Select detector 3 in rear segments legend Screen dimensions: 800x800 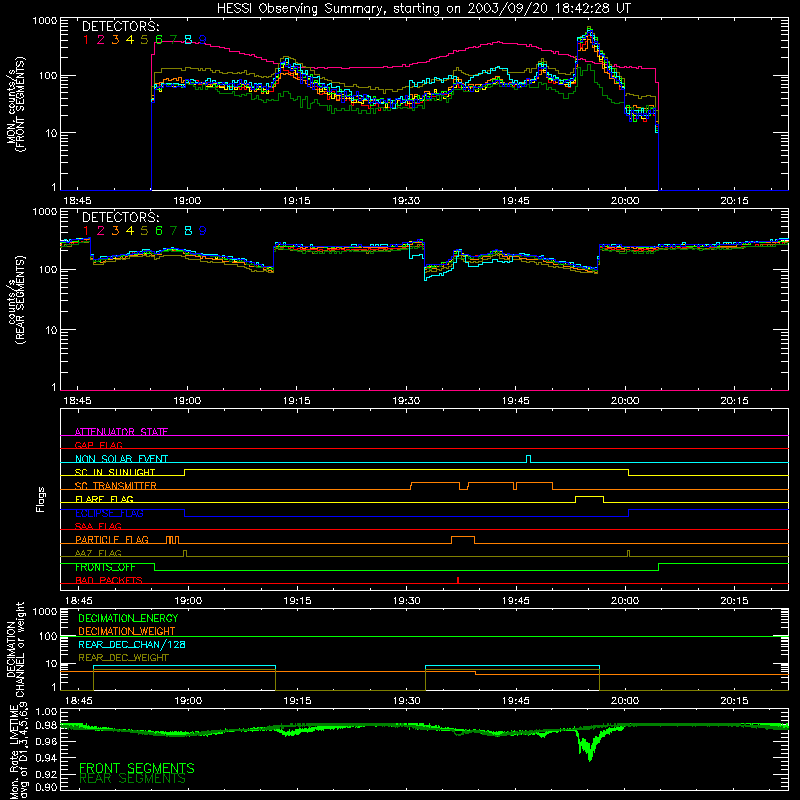[x=115, y=231]
